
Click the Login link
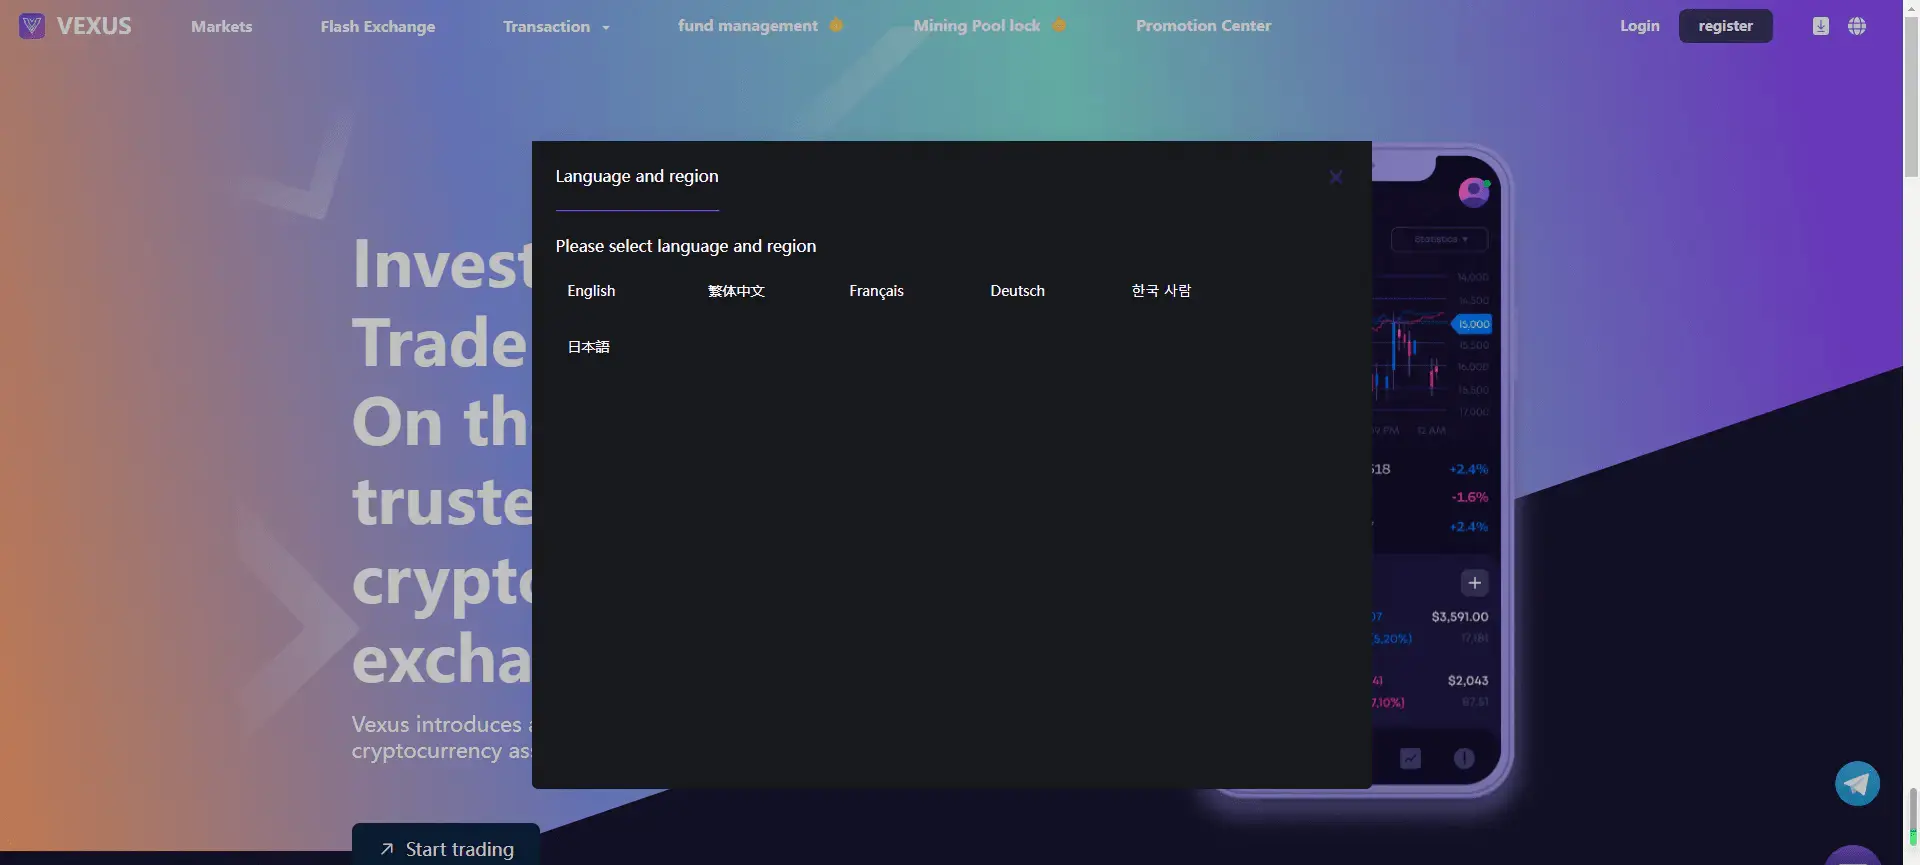coord(1639,26)
